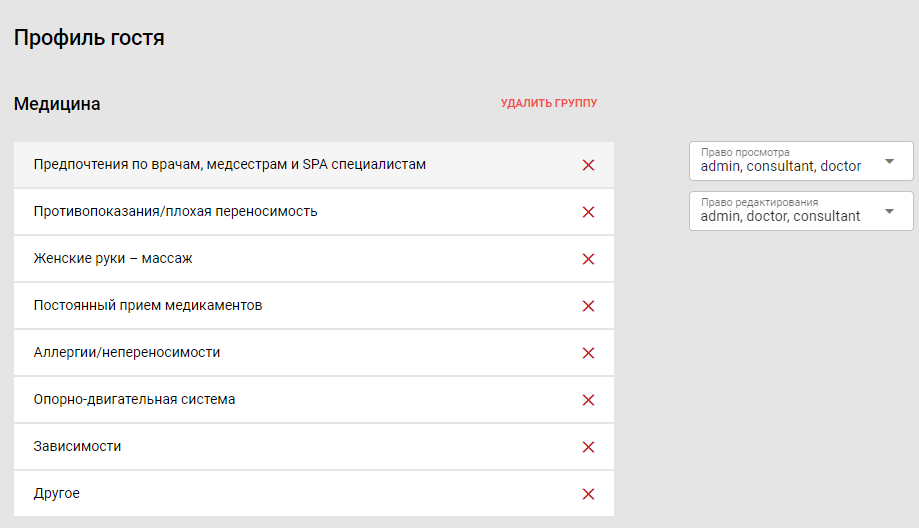Select the 'Зависимости' list row
919x528 pixels.
pos(78,447)
